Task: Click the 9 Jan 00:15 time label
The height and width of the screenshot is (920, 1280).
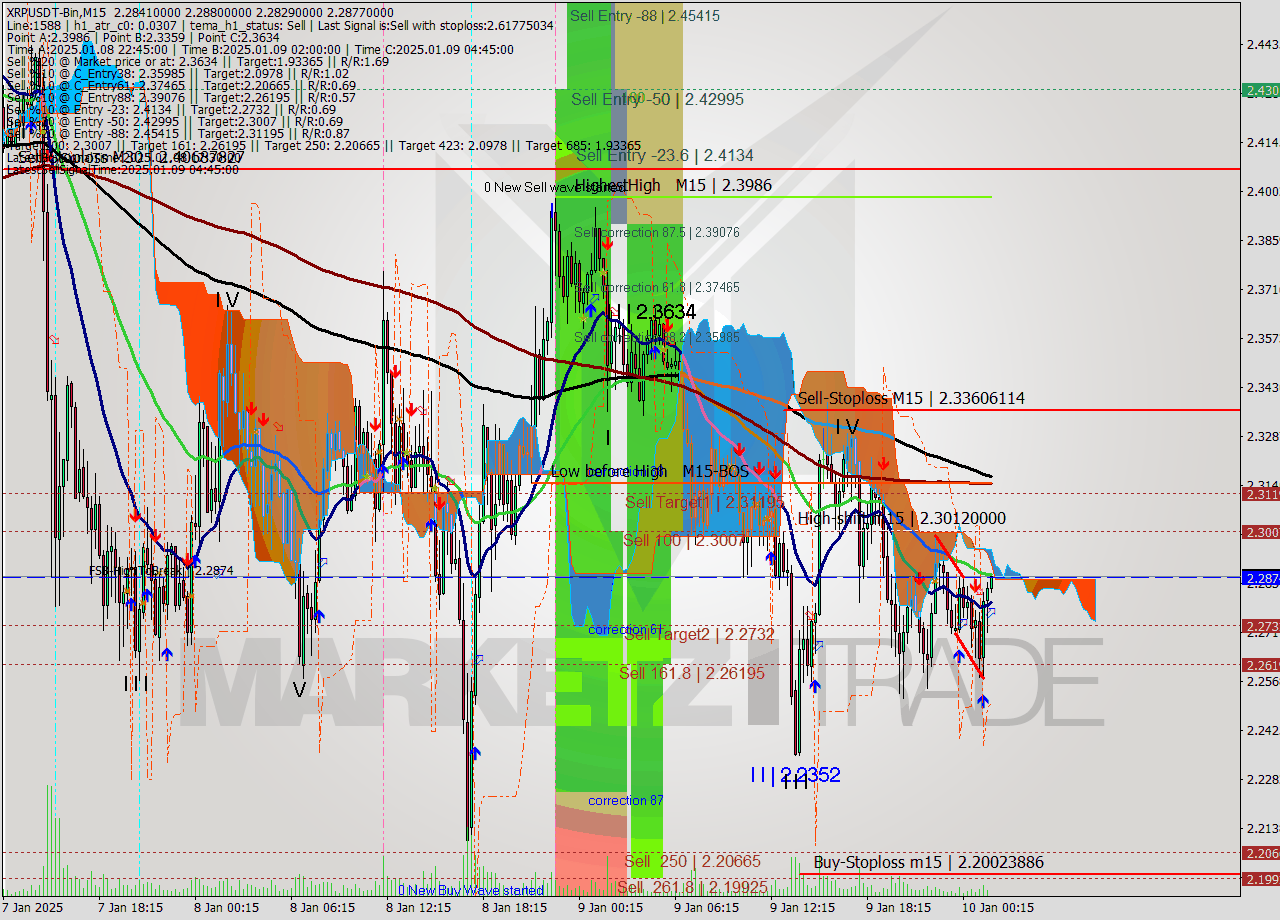Action: point(610,908)
